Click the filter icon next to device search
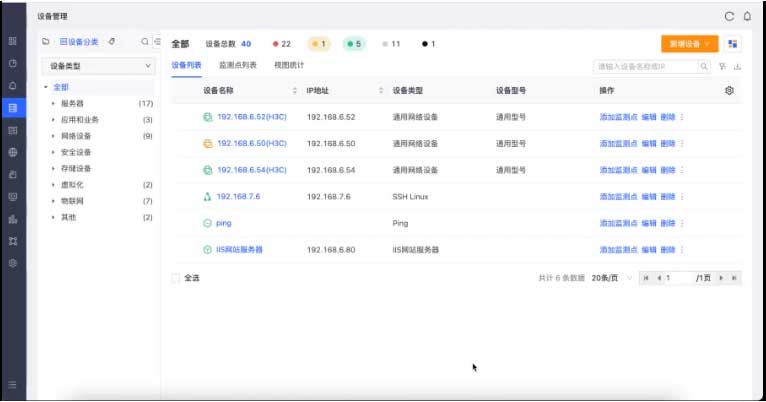The height and width of the screenshot is (402, 766). point(723,66)
